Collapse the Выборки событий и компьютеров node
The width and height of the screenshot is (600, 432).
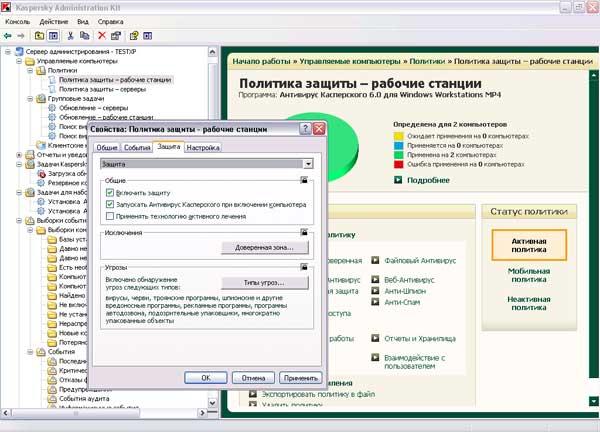19,220
